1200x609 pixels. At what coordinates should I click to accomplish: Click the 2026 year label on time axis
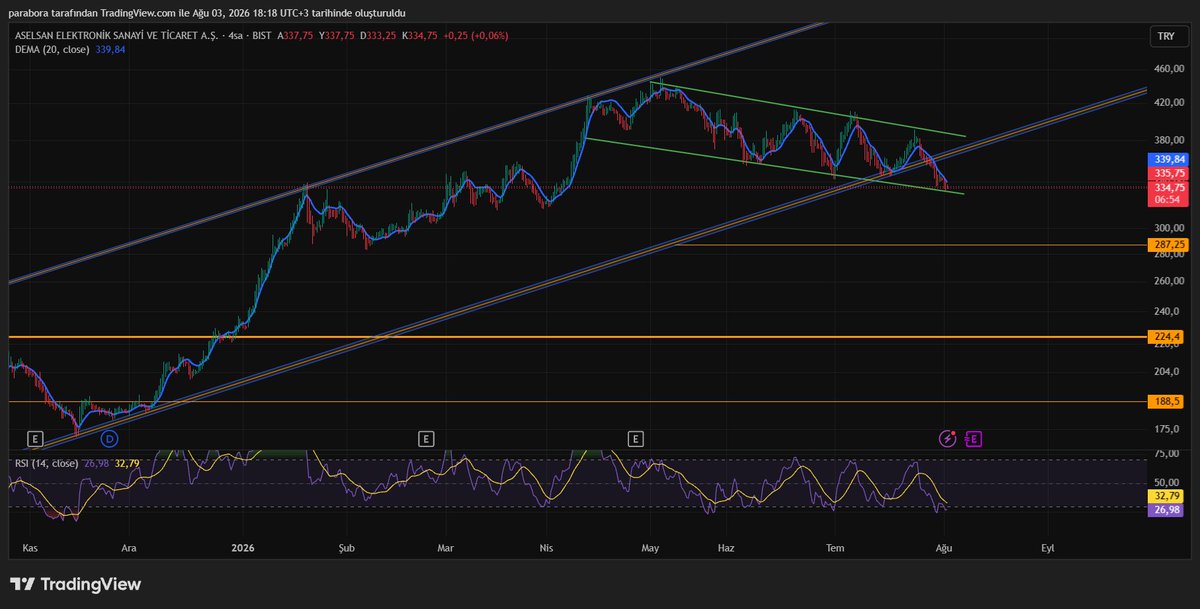point(243,548)
